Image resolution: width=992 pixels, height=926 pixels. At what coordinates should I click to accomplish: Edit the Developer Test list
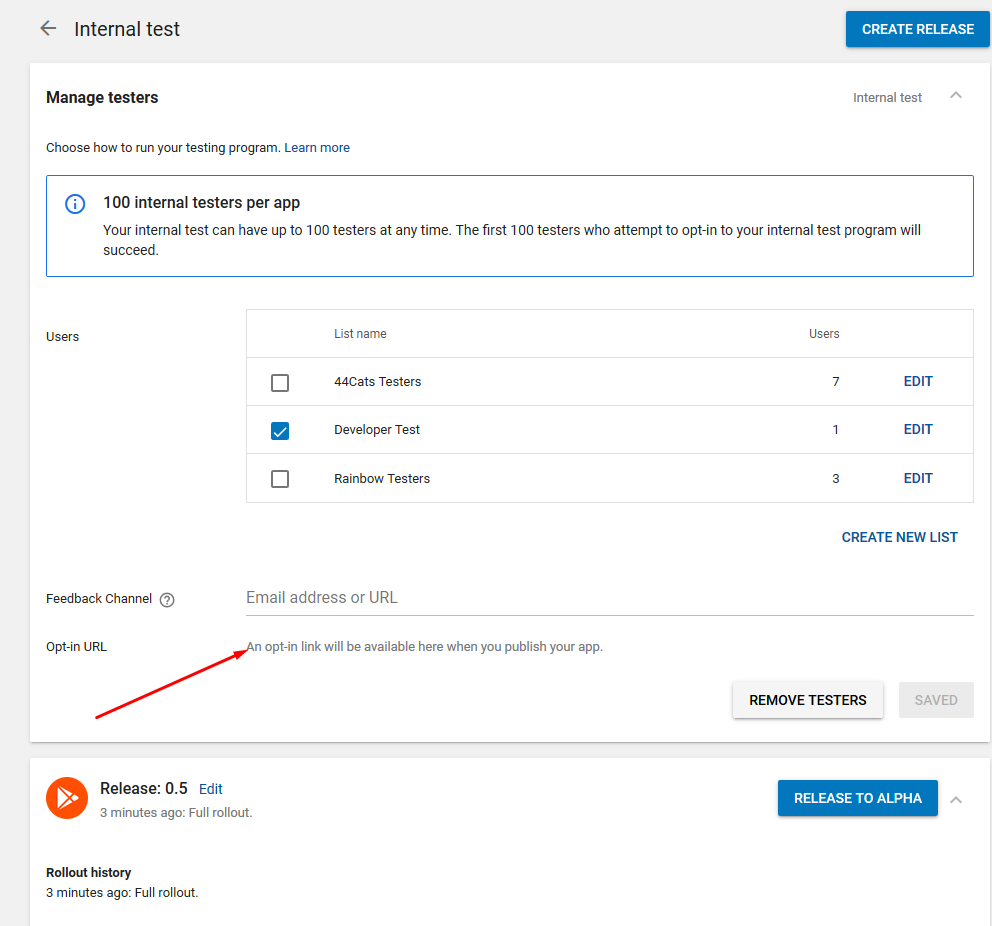(x=917, y=429)
